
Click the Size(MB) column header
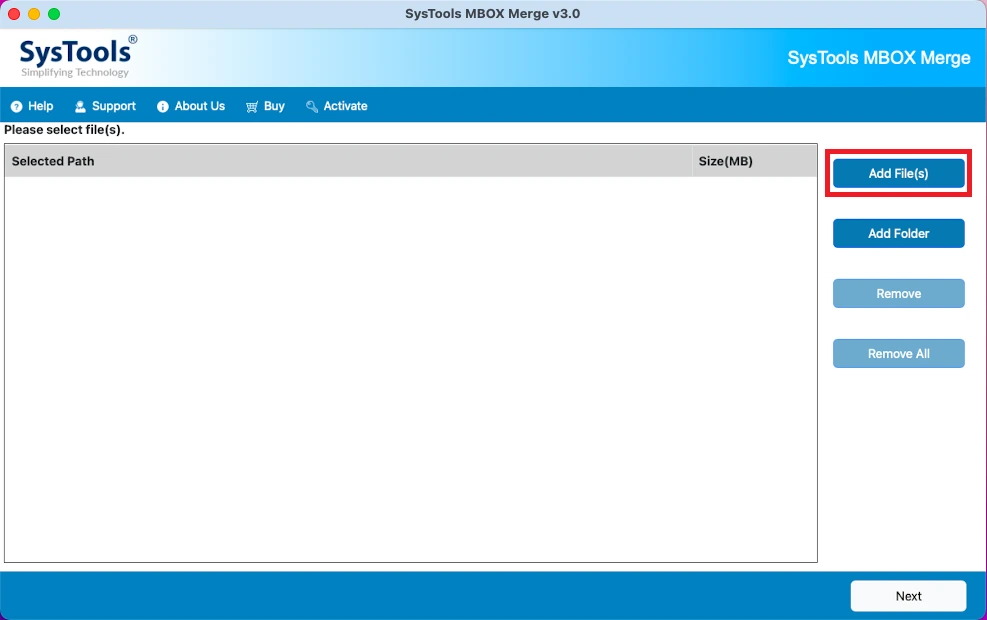tap(754, 161)
